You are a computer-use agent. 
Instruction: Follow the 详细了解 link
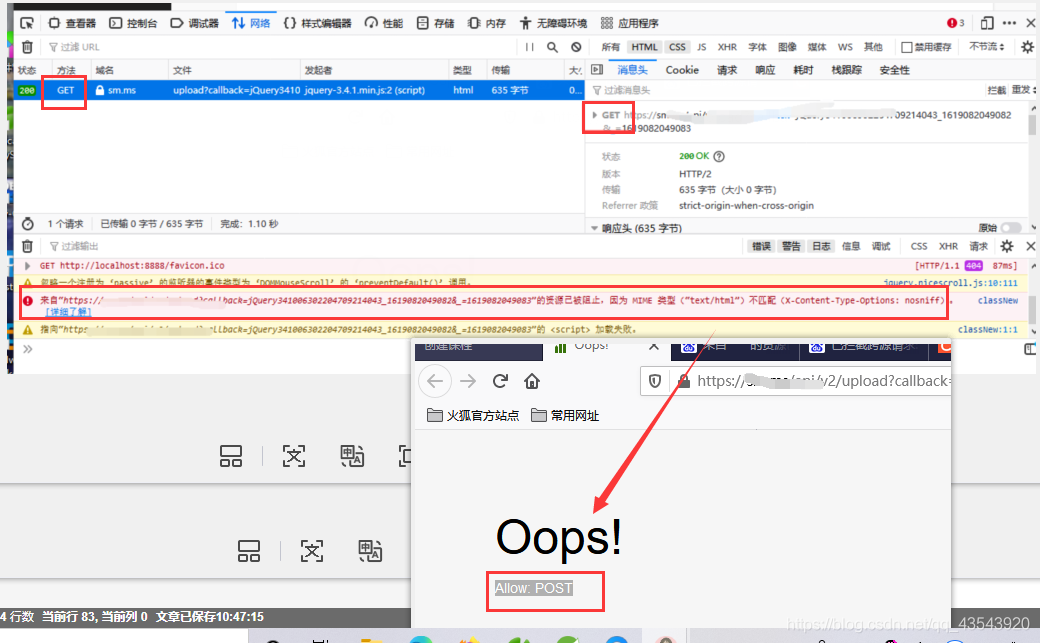coord(68,312)
